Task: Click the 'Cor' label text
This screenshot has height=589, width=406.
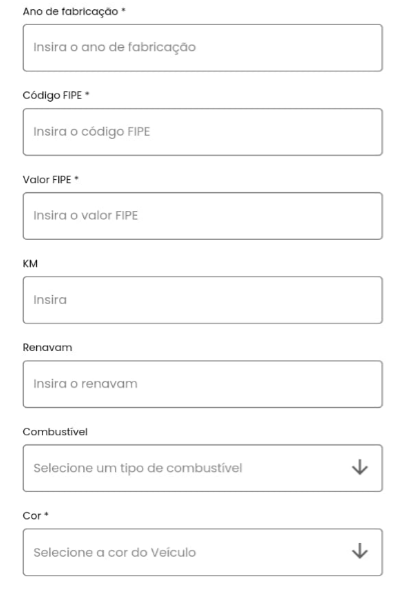Action: [x=32, y=516]
